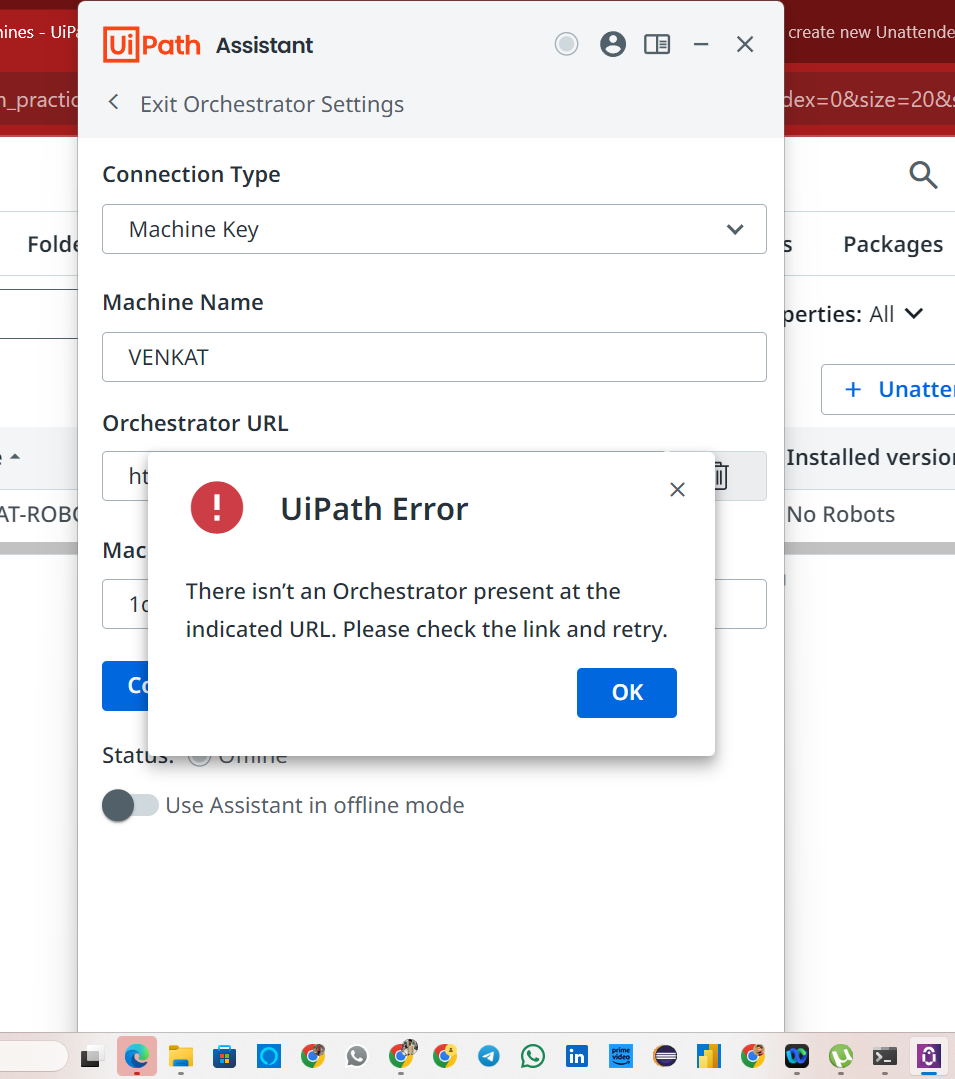Click Exit Orchestrator Settings text link
Screen dimensions: 955x1079
point(272,104)
